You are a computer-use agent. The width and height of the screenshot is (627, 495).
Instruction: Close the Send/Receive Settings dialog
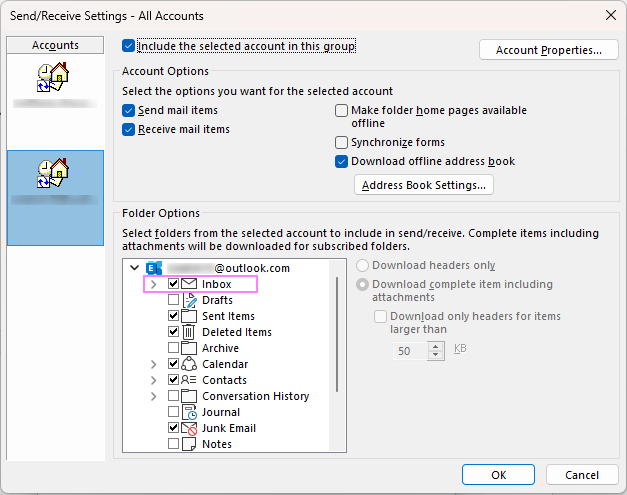click(611, 16)
